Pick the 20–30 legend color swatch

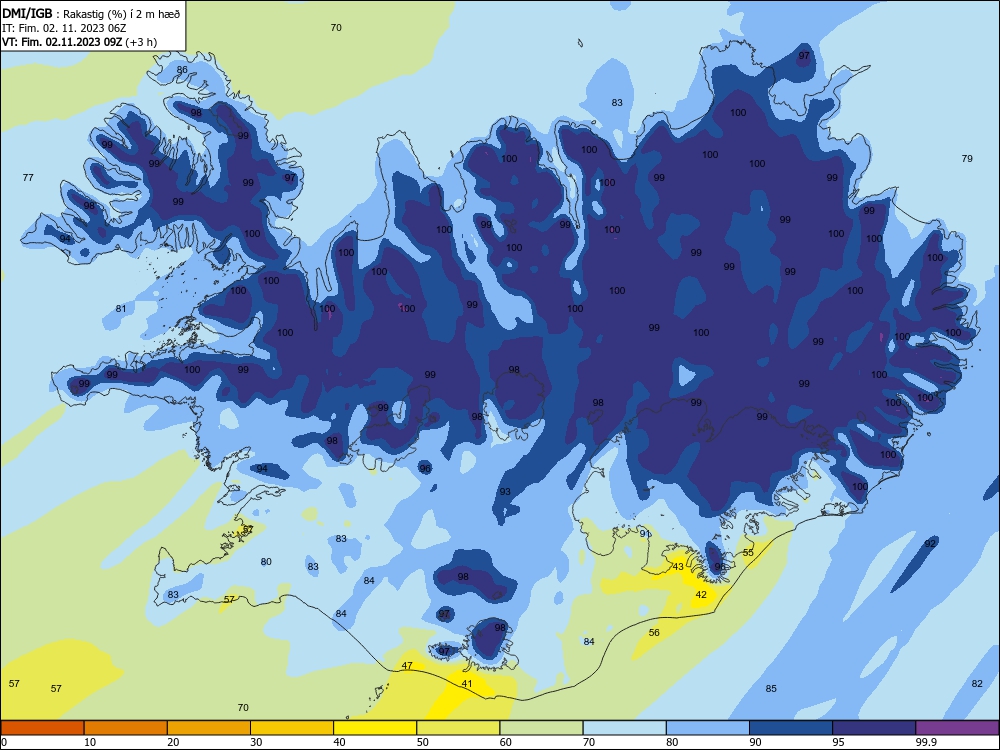[x=209, y=728]
